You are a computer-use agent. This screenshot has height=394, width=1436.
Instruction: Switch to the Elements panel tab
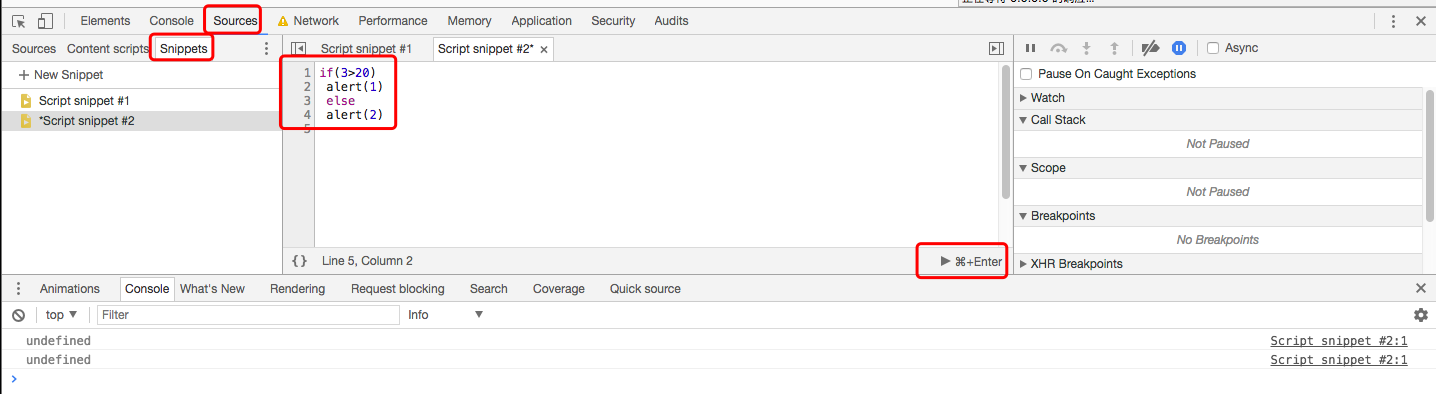pyautogui.click(x=105, y=21)
